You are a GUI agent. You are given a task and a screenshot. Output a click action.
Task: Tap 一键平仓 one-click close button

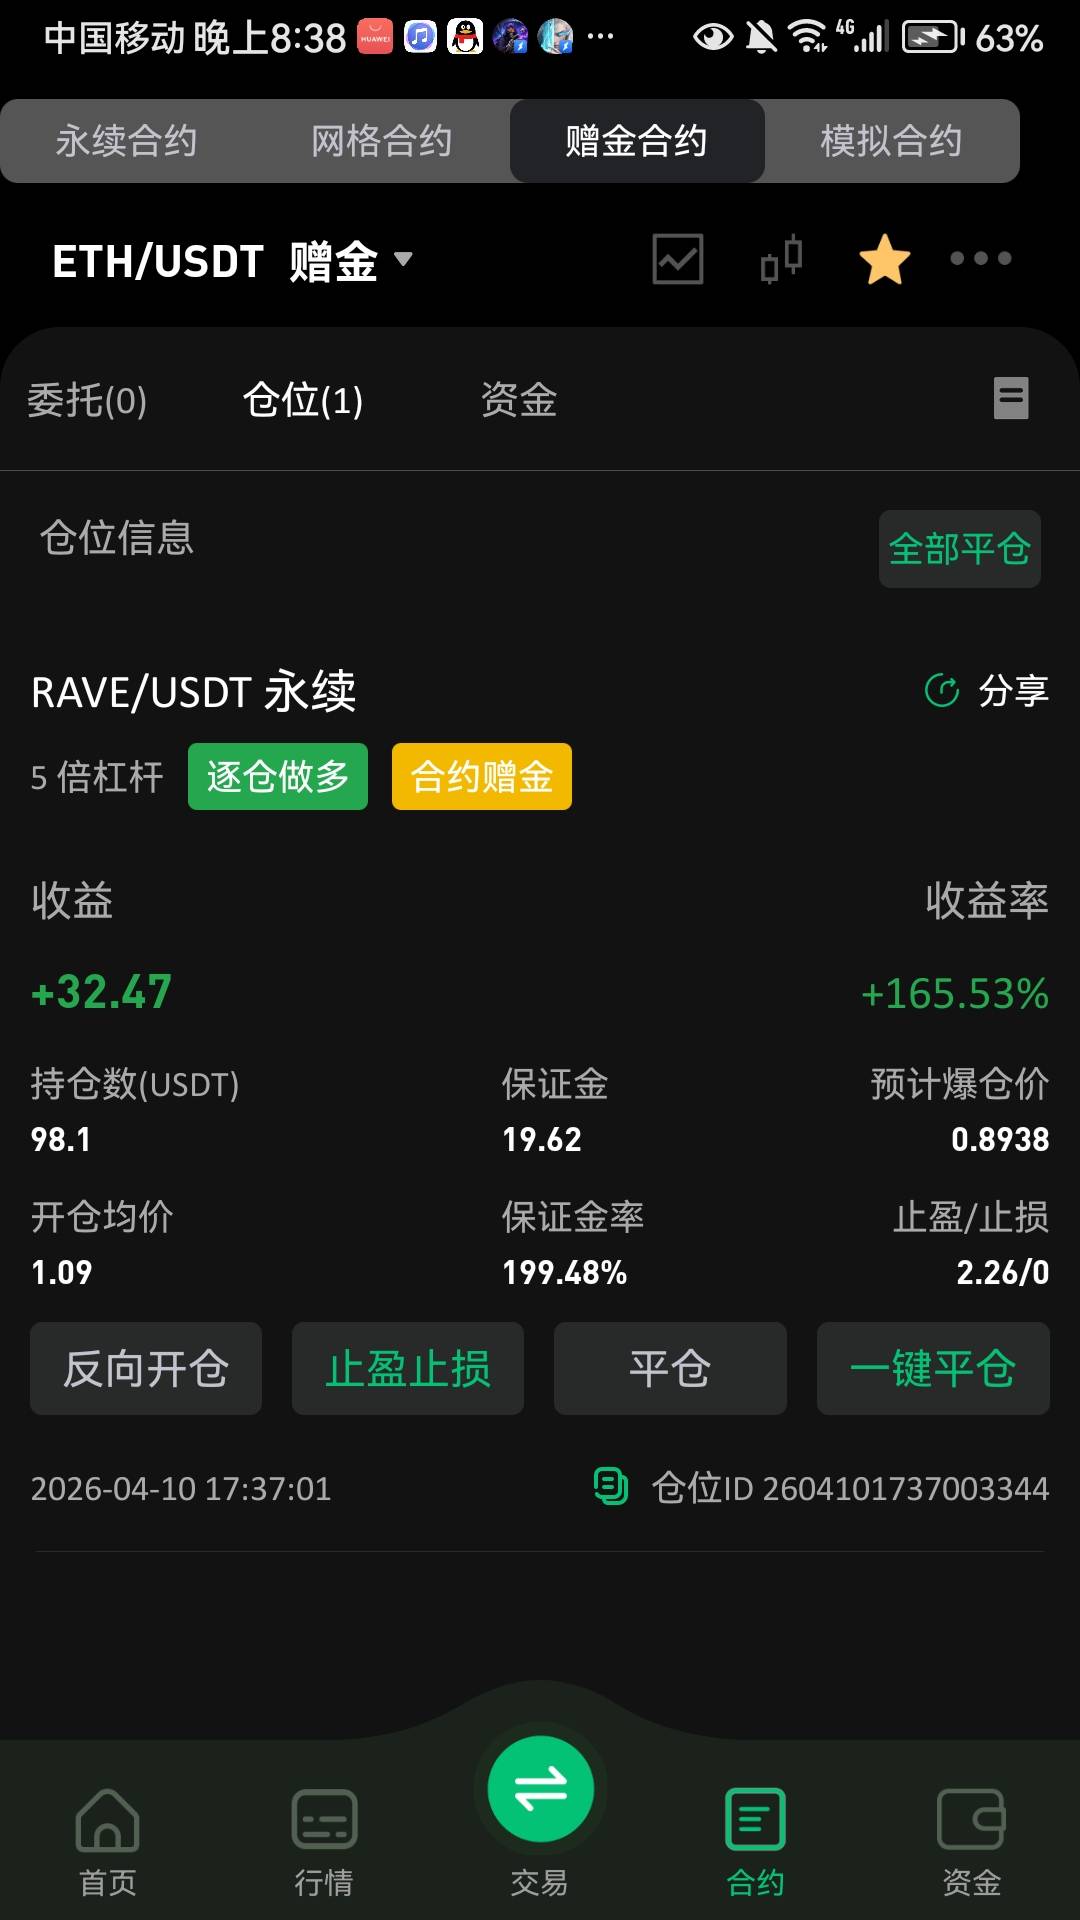pyautogui.click(x=933, y=1368)
